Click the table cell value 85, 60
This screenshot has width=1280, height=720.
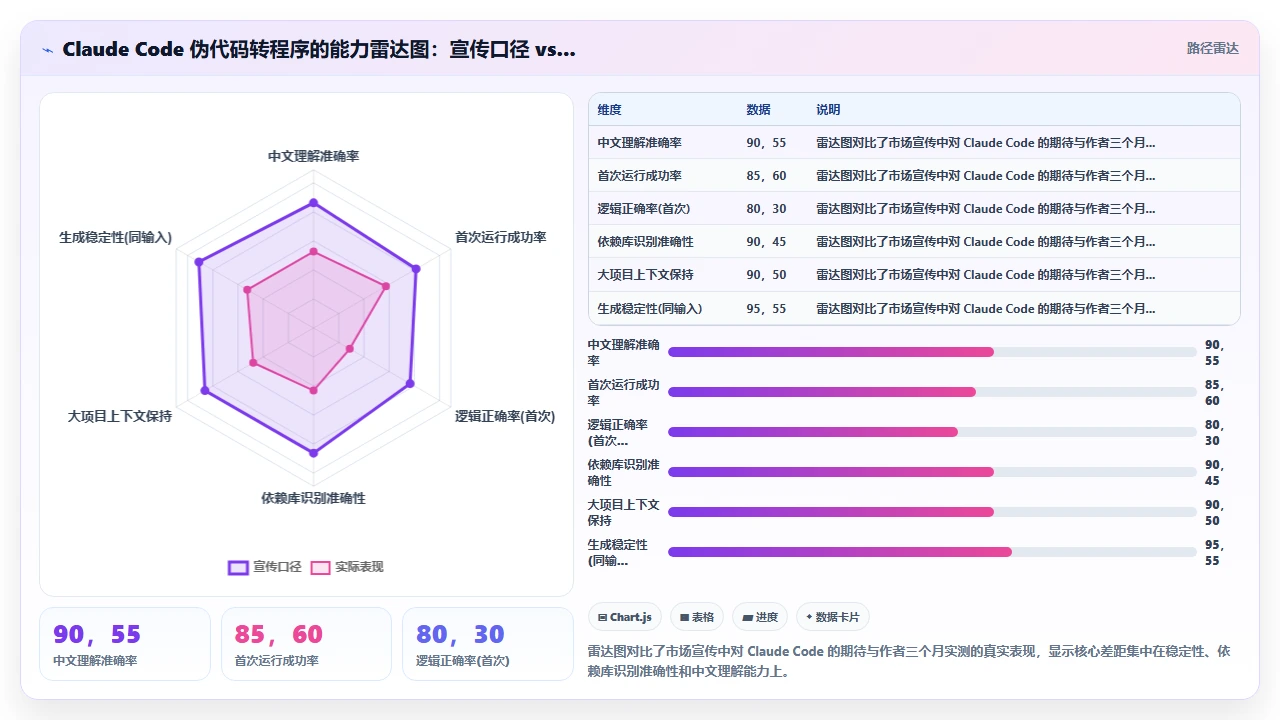(x=766, y=176)
